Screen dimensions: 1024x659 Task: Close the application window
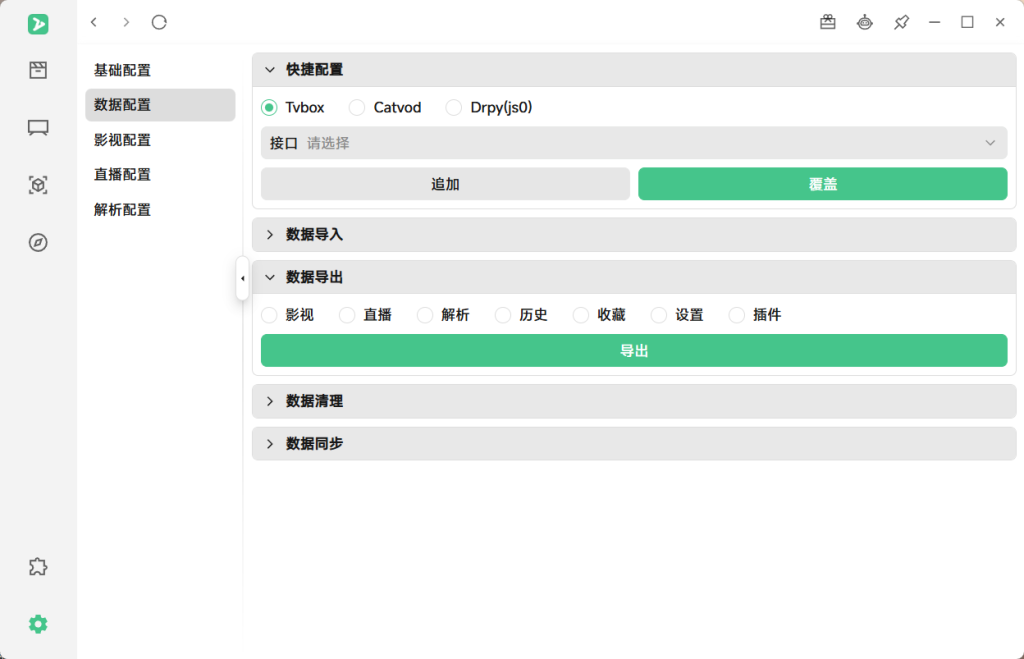pos(1000,22)
